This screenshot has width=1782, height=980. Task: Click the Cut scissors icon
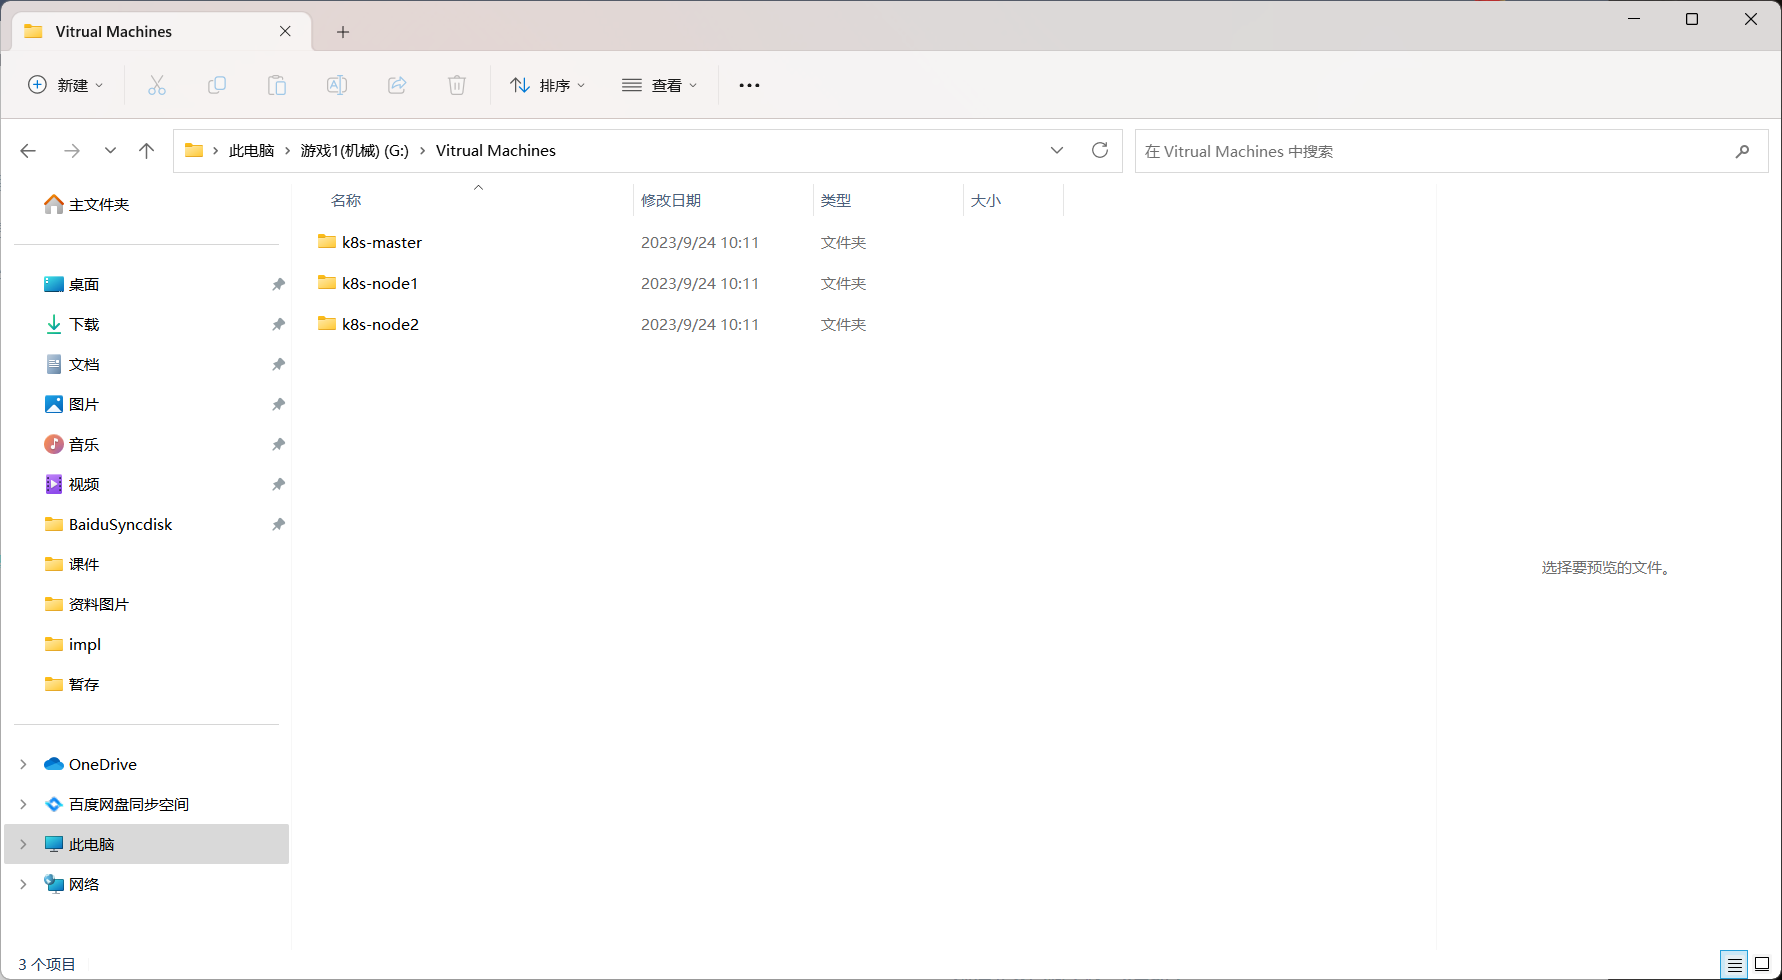click(157, 85)
